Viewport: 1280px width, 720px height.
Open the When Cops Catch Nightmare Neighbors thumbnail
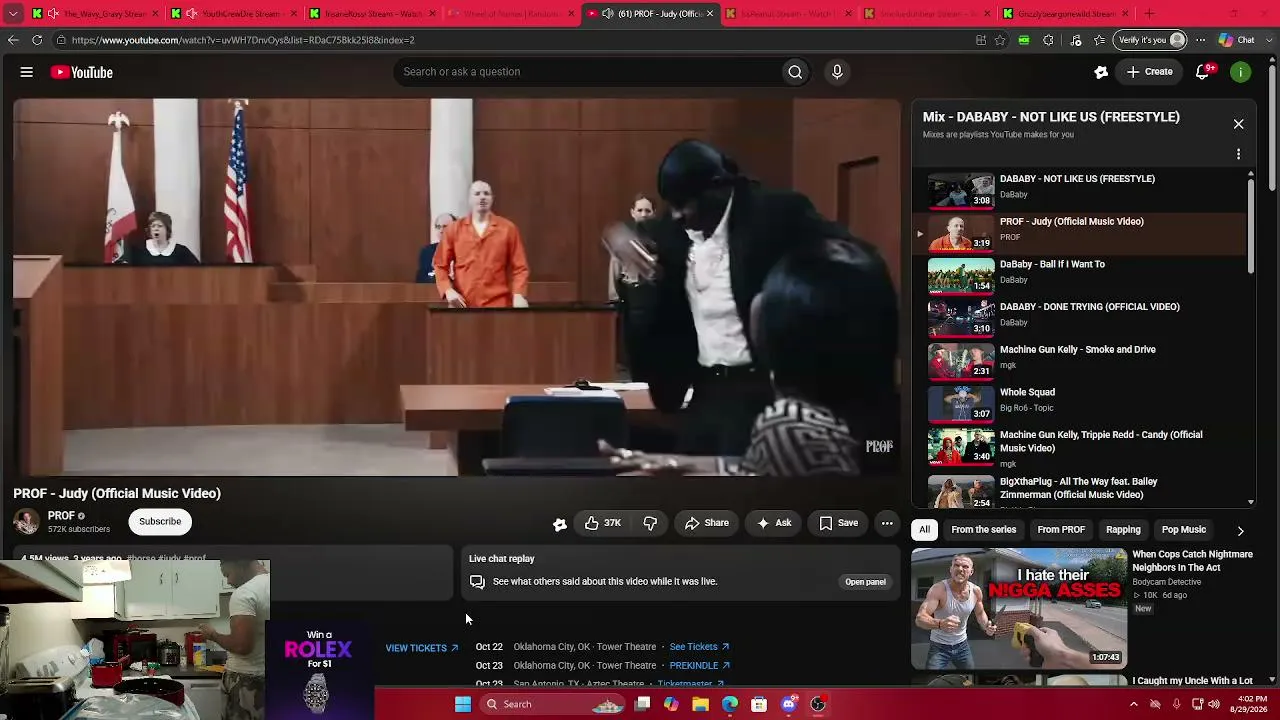1019,608
